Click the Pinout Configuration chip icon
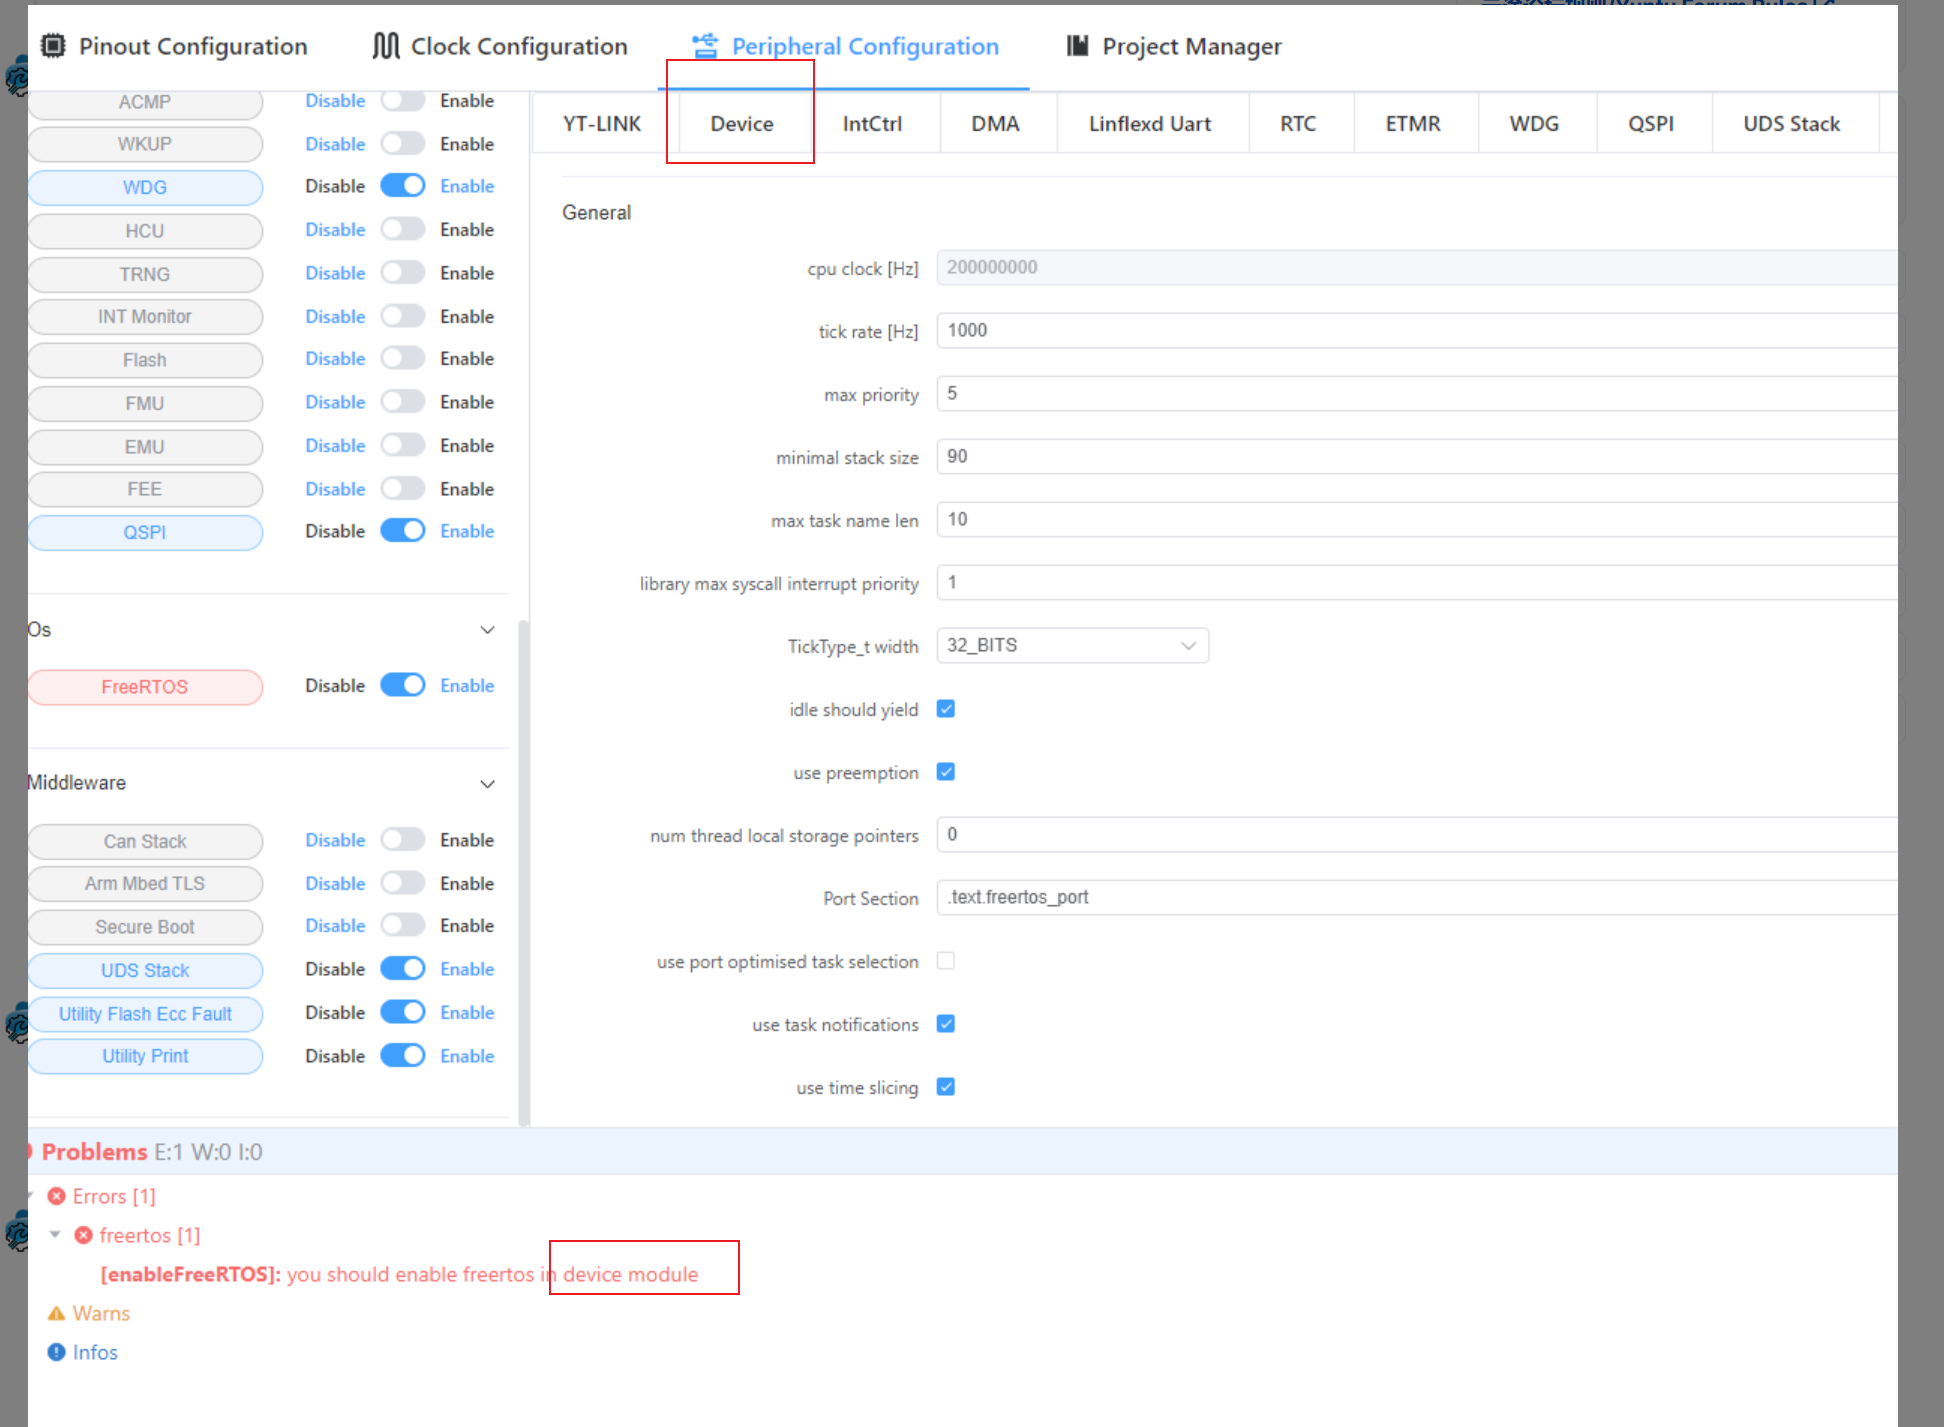Image resolution: width=1944 pixels, height=1427 pixels. pyautogui.click(x=53, y=46)
